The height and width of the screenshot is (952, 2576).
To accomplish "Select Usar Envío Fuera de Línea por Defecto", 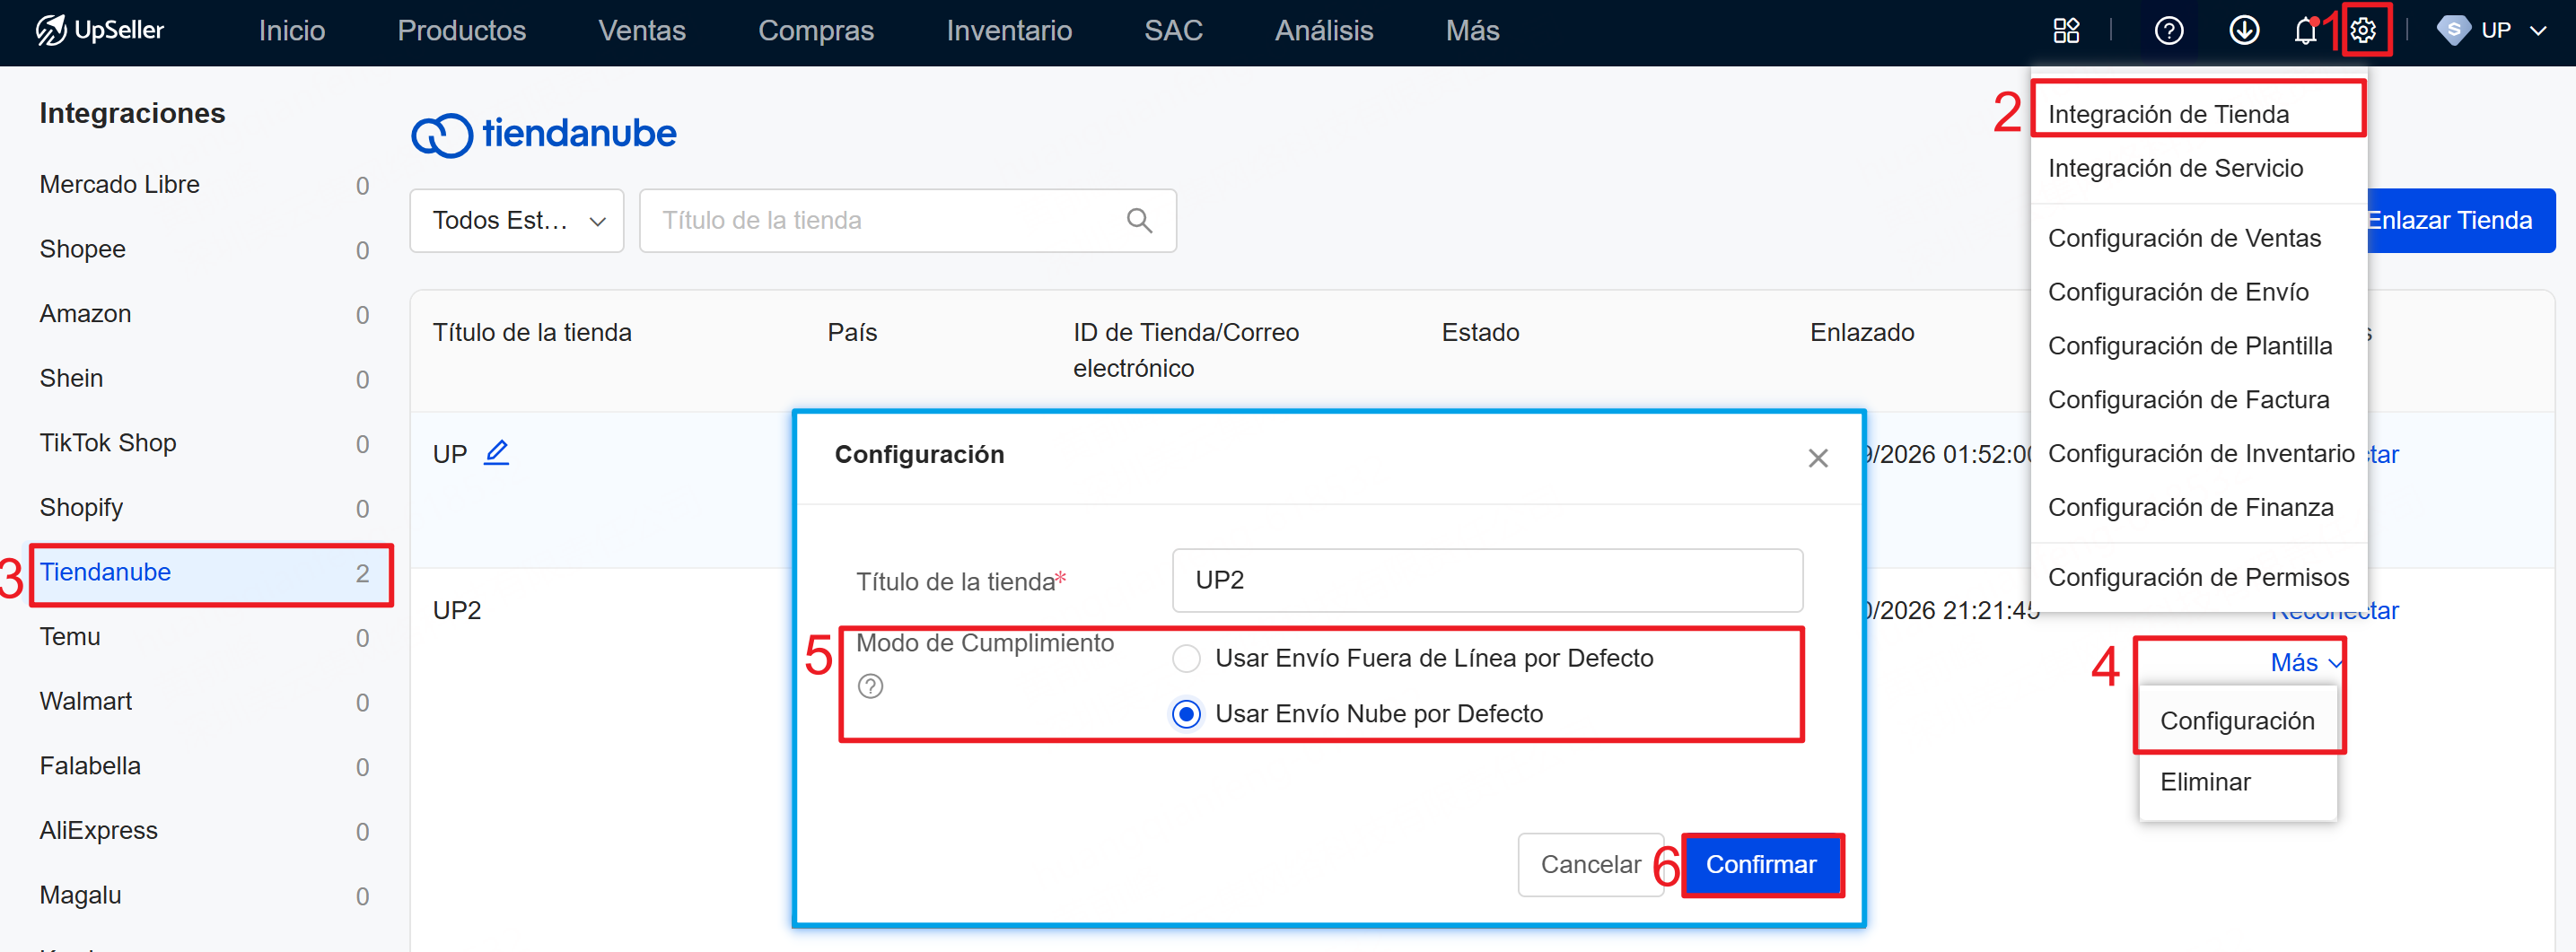I will [x=1186, y=658].
